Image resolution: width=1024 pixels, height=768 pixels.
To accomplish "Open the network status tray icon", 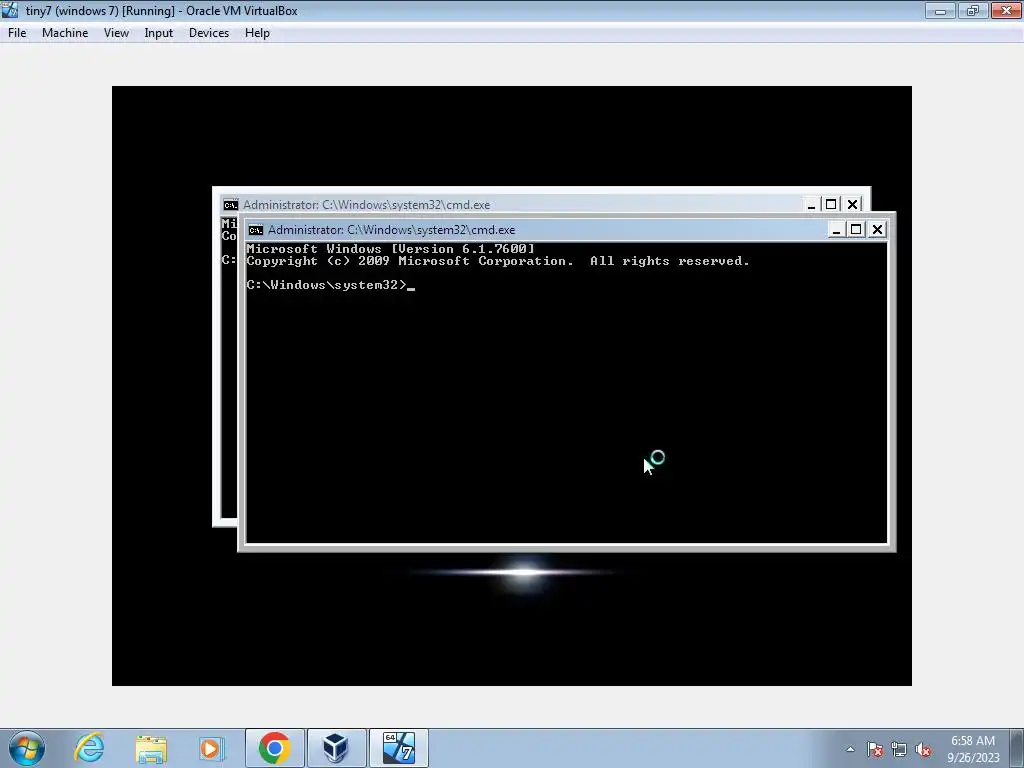I will (899, 750).
